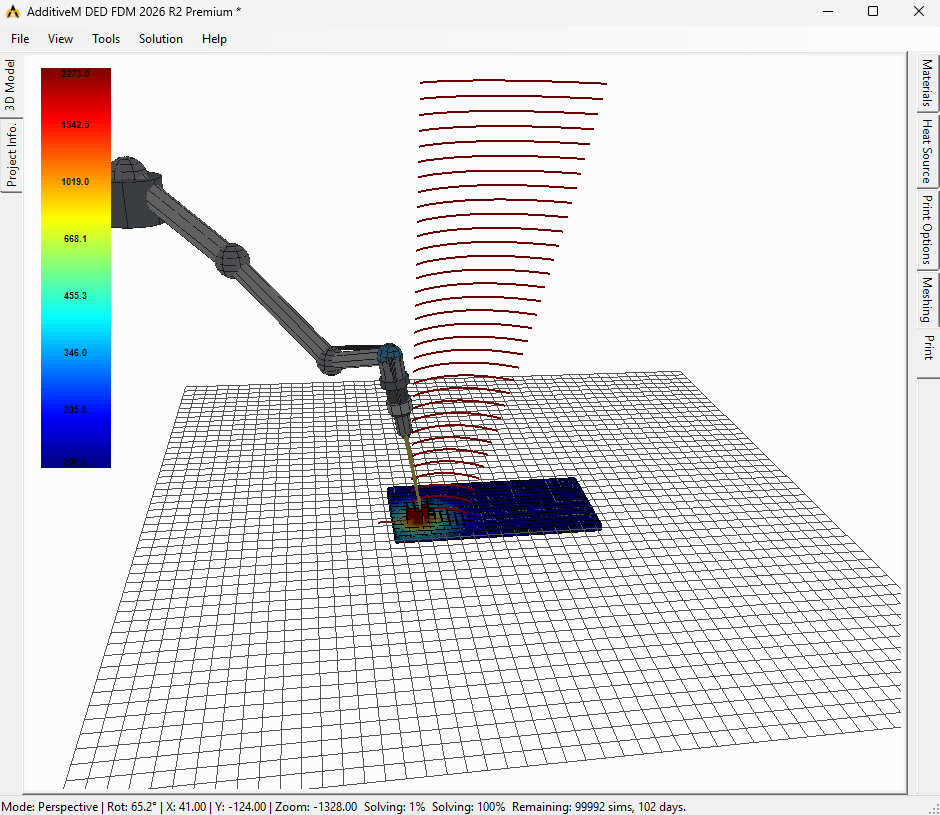
Task: Open the Heat Source side tab
Action: click(927, 149)
